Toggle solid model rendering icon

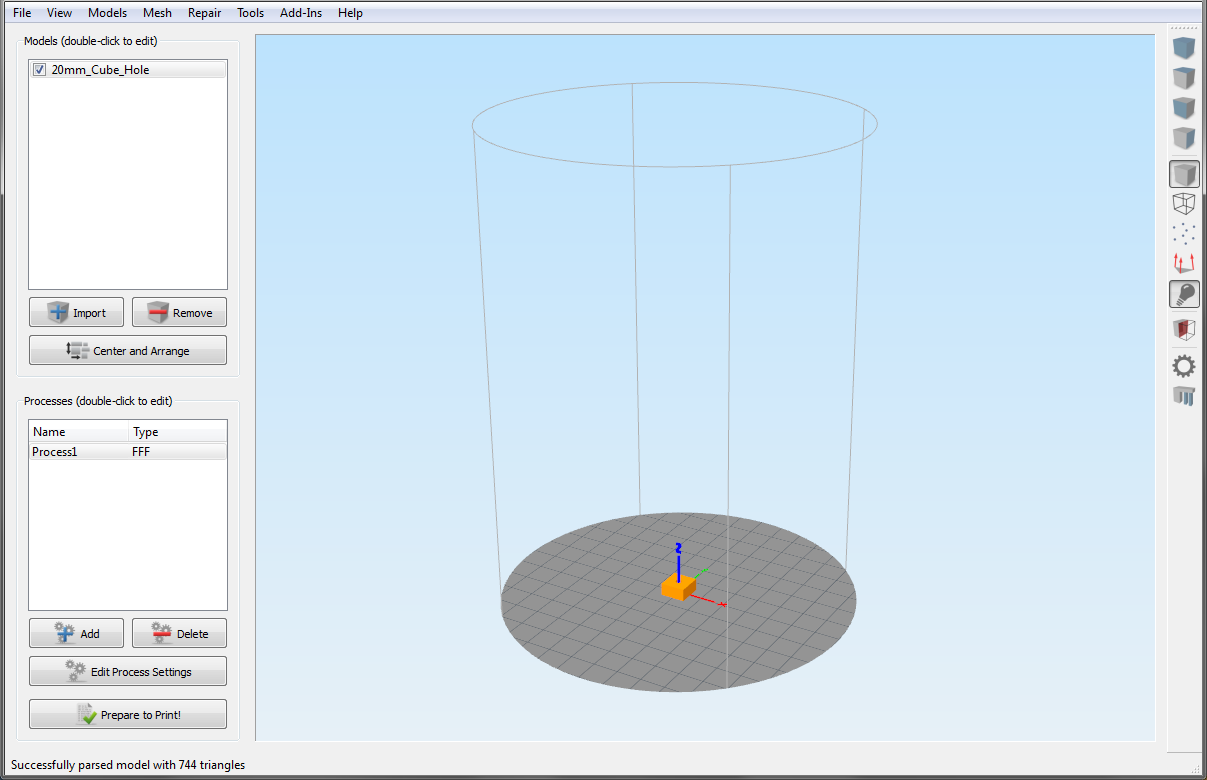pos(1184,174)
